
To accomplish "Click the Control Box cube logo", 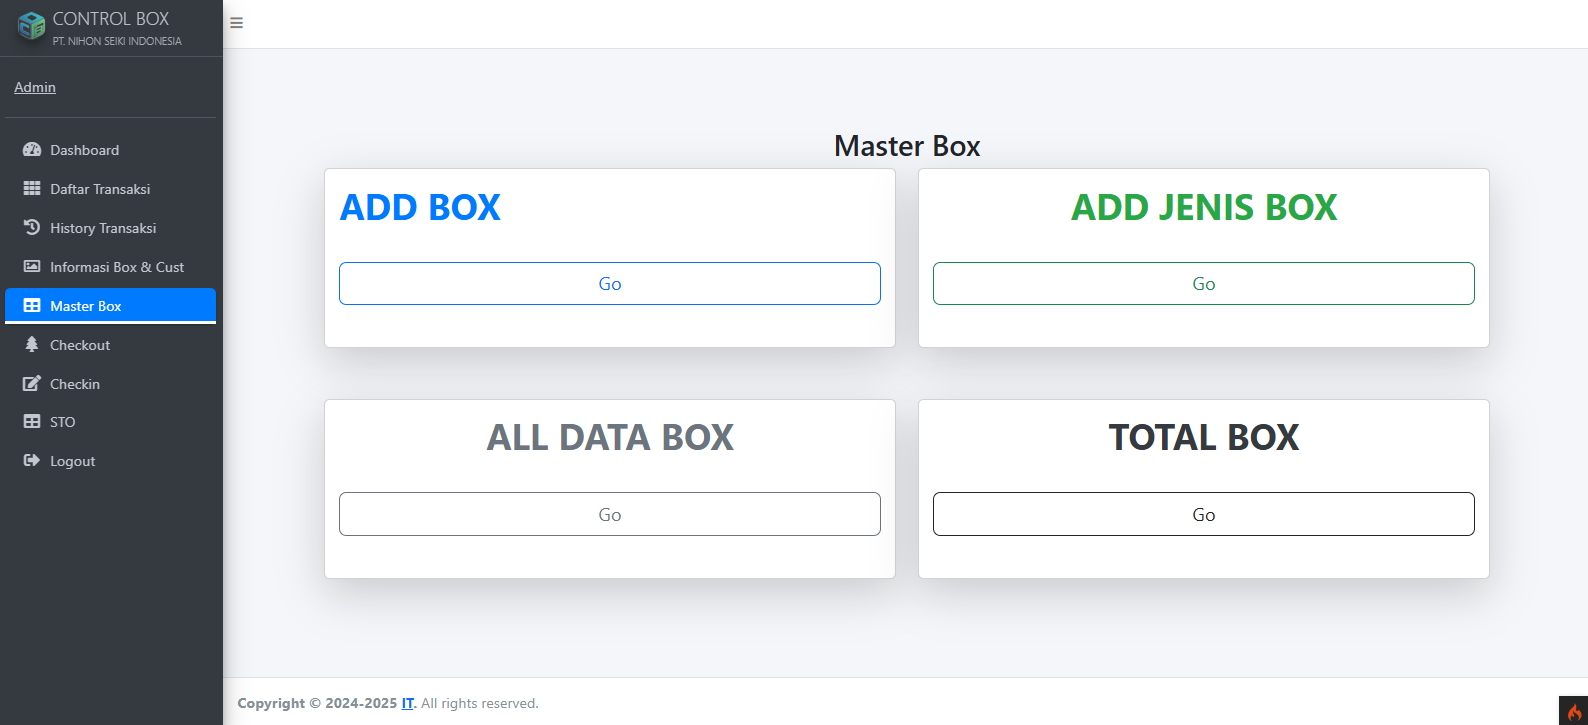I will tap(31, 26).
